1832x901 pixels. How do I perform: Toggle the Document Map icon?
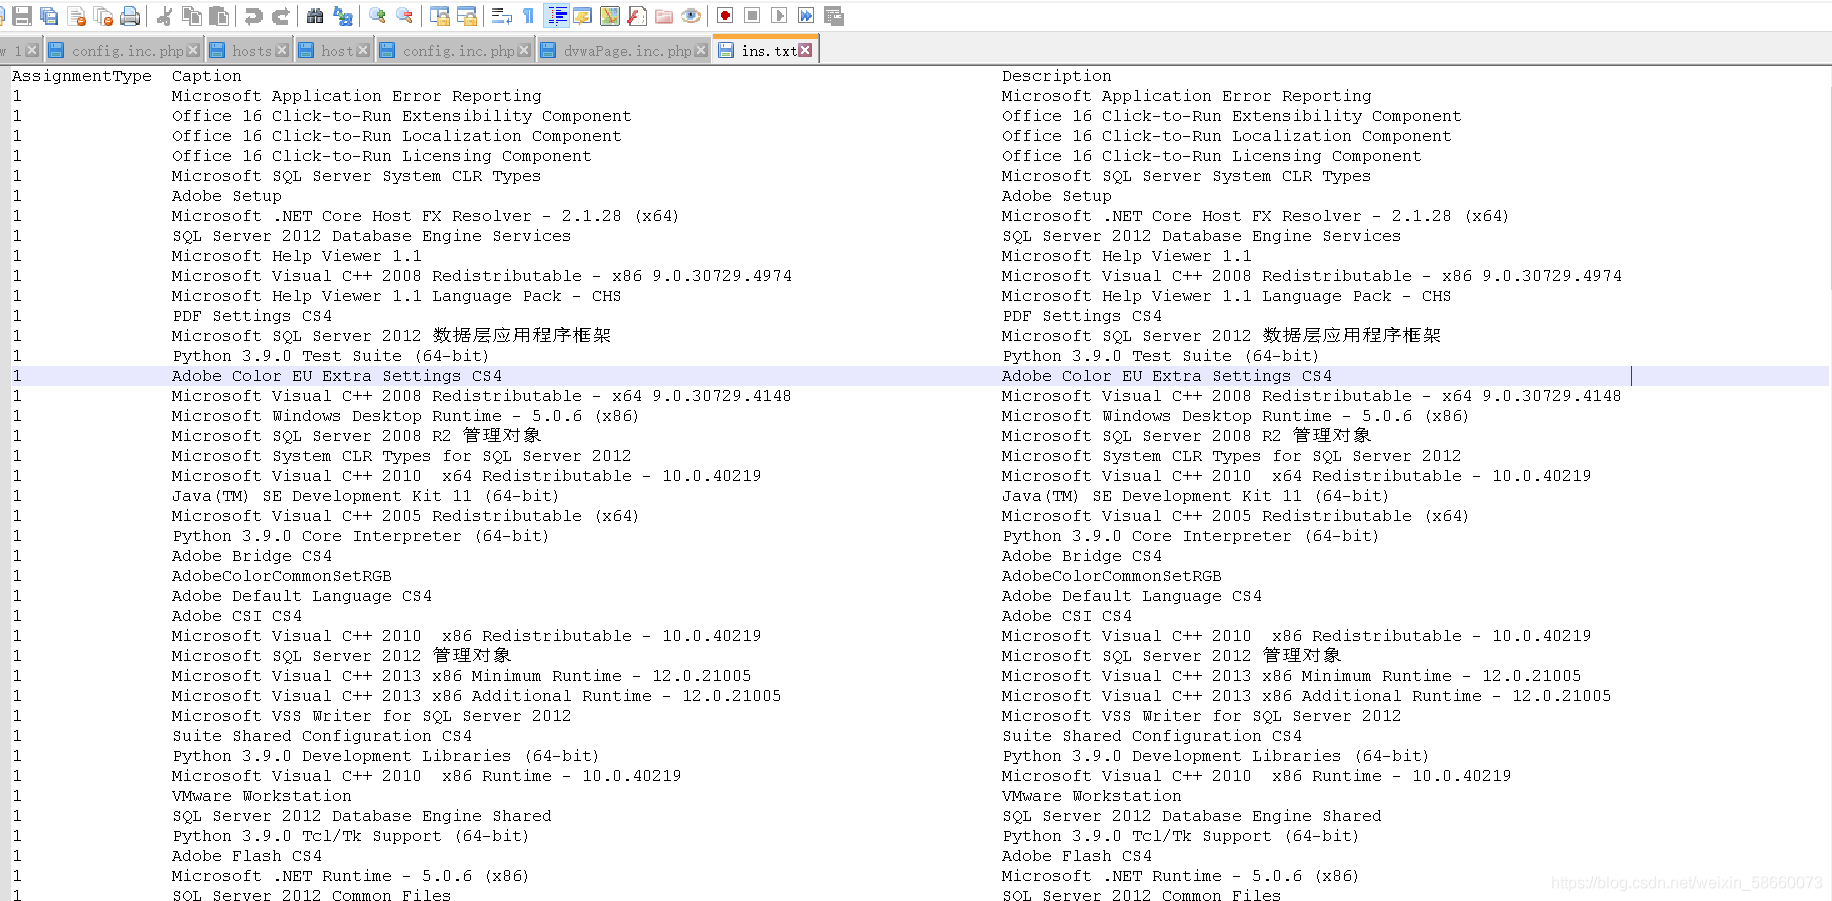609,16
